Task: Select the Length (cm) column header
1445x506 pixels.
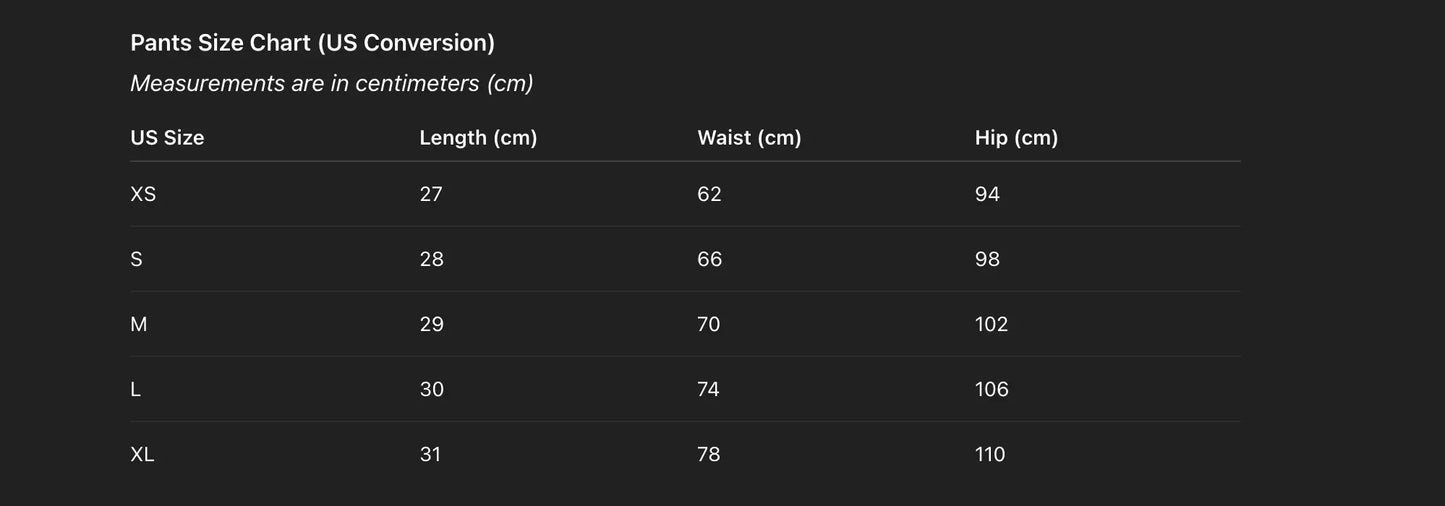Action: click(478, 138)
